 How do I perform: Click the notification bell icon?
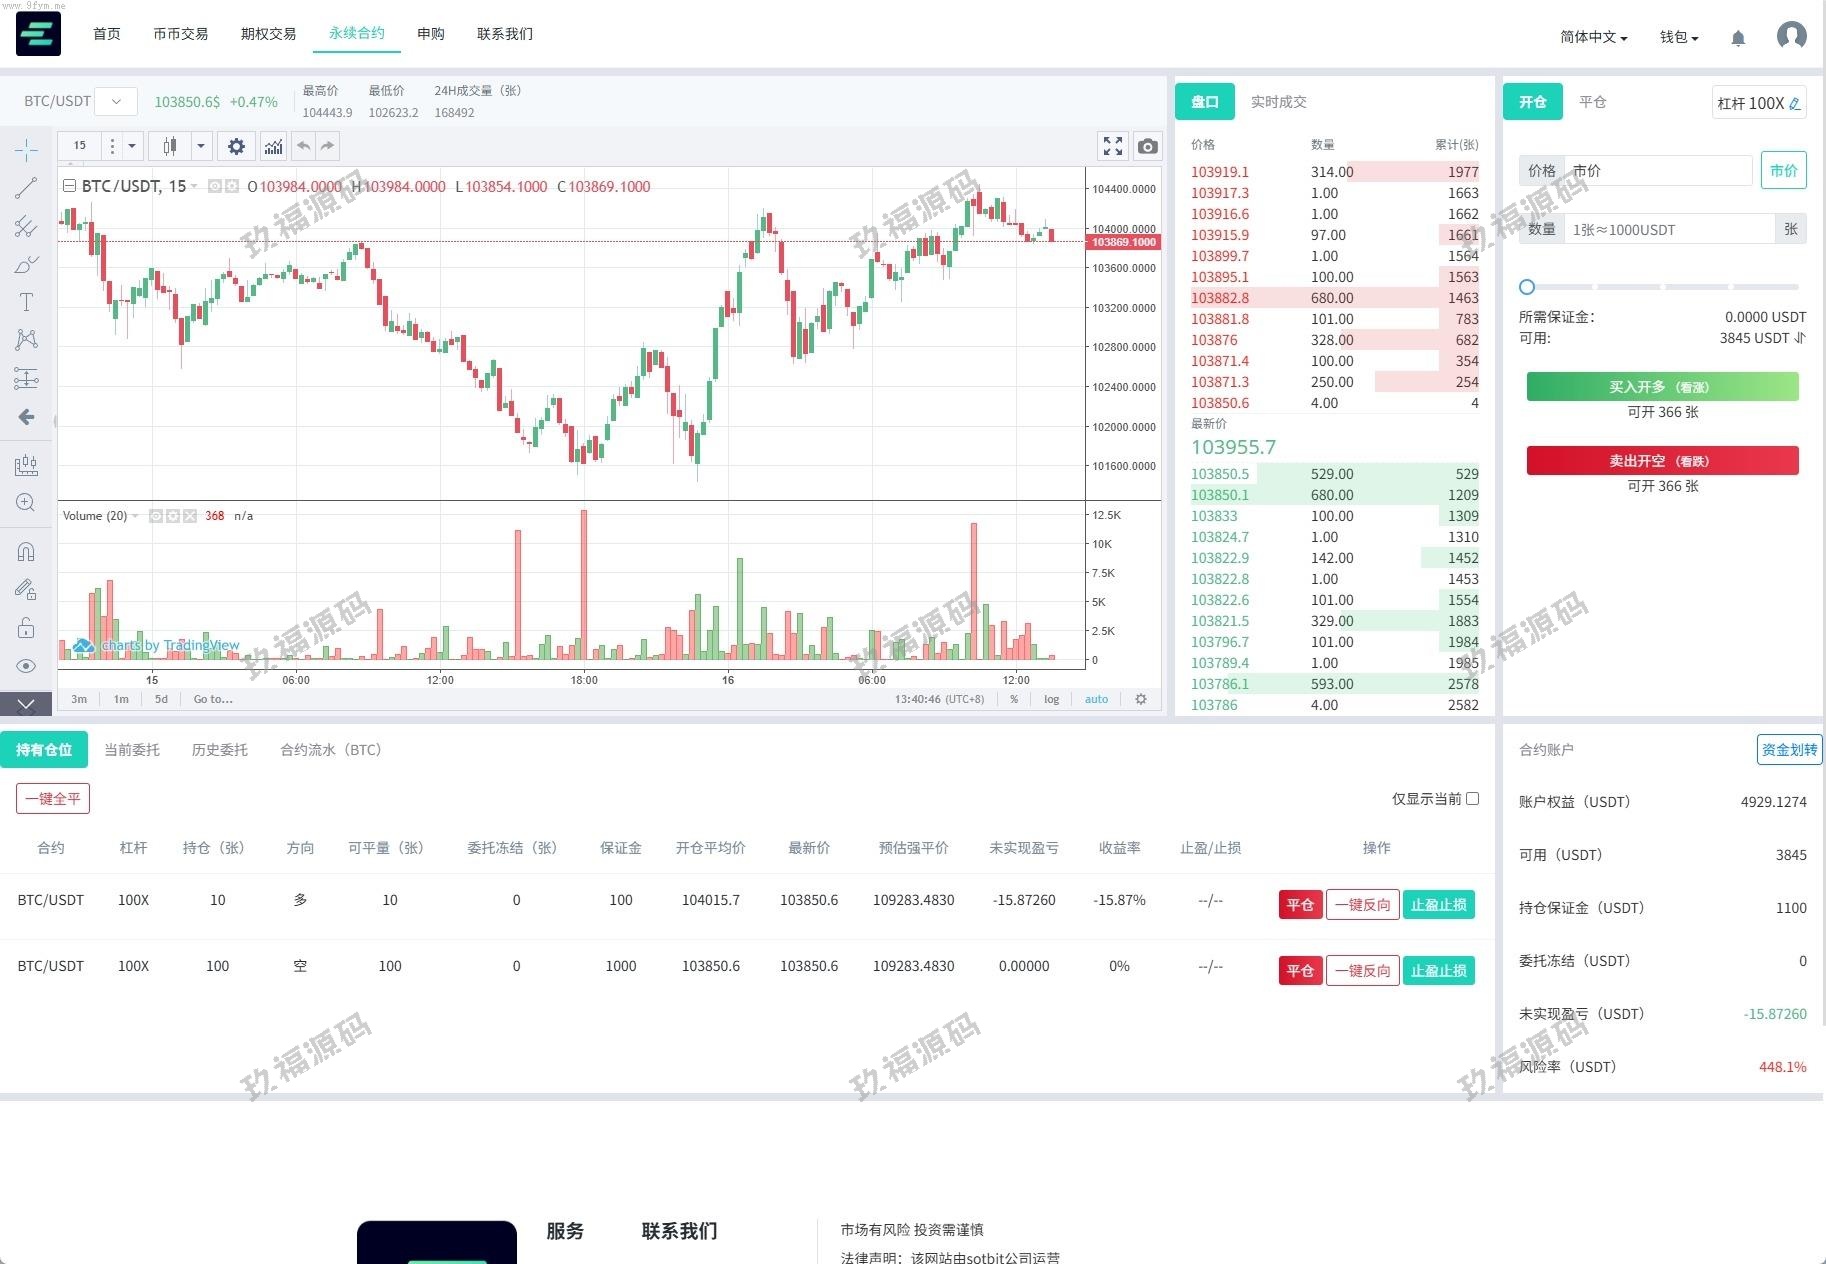click(x=1738, y=38)
